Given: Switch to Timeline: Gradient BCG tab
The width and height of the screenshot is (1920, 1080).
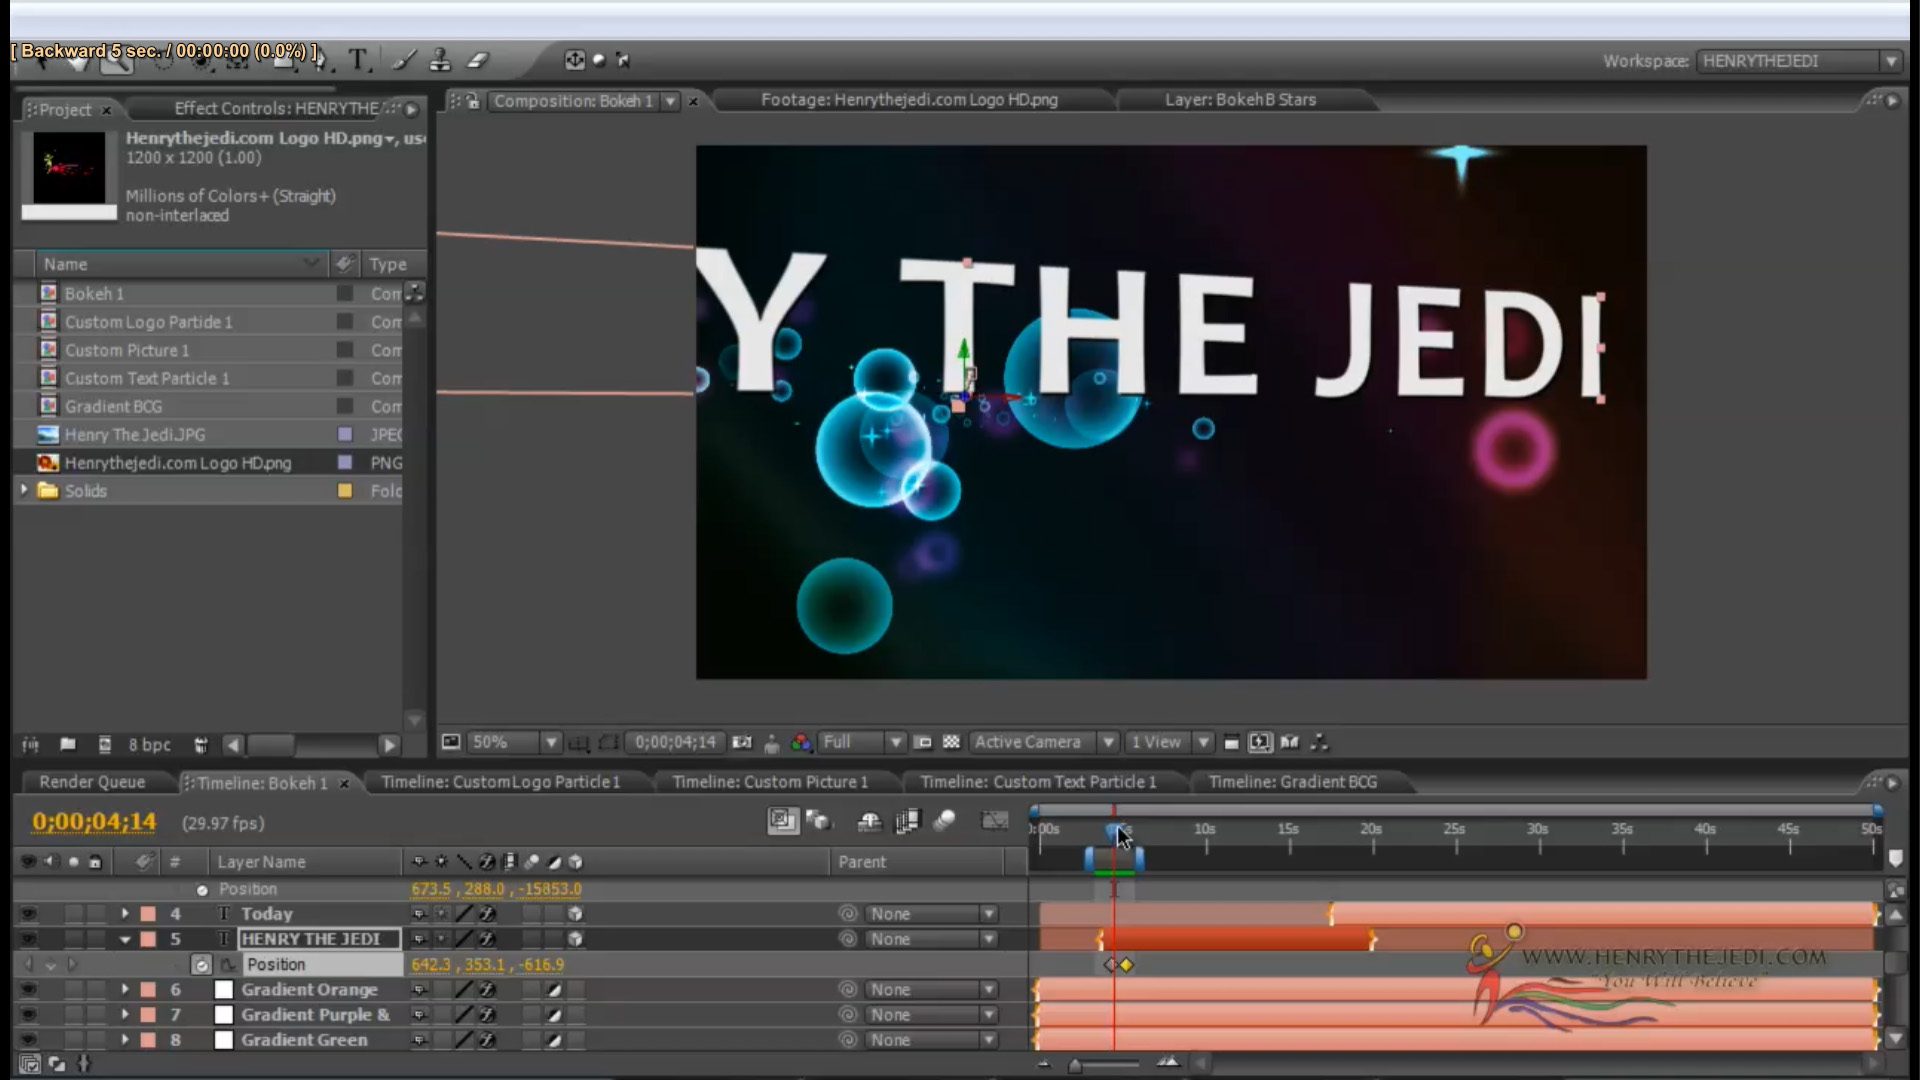Looking at the screenshot, I should pos(1292,782).
